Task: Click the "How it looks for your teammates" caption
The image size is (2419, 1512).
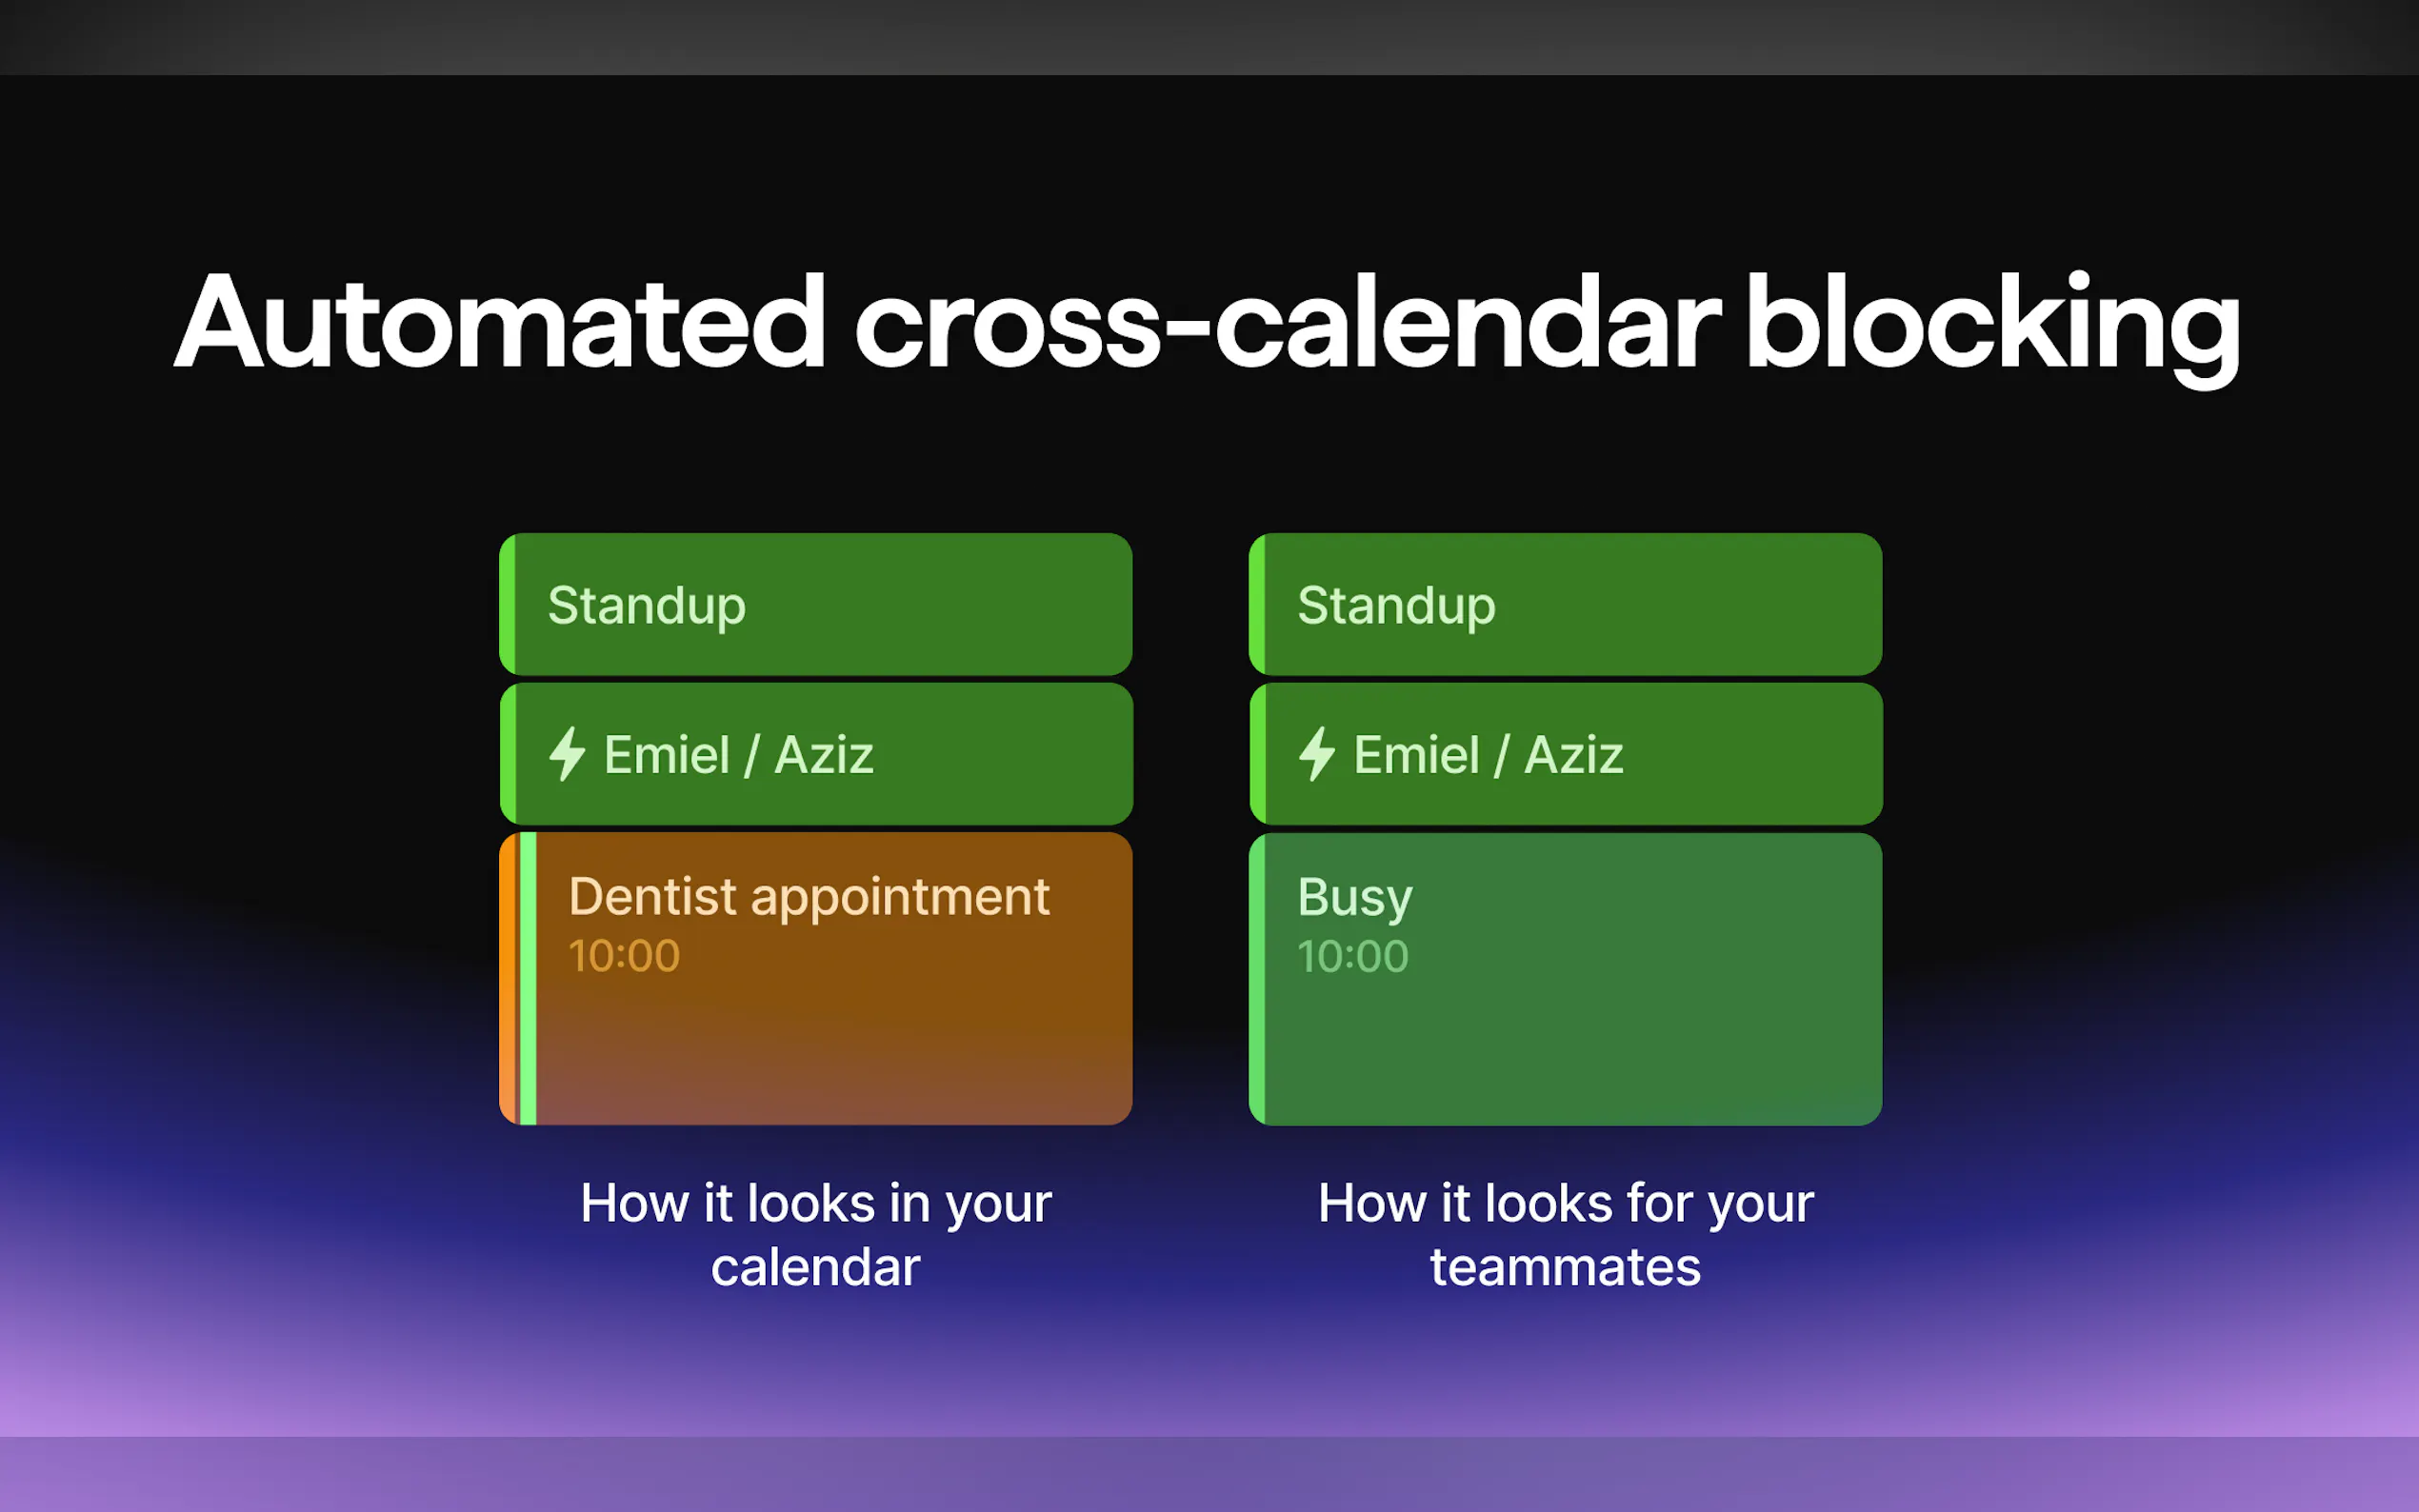Action: 1565,1234
